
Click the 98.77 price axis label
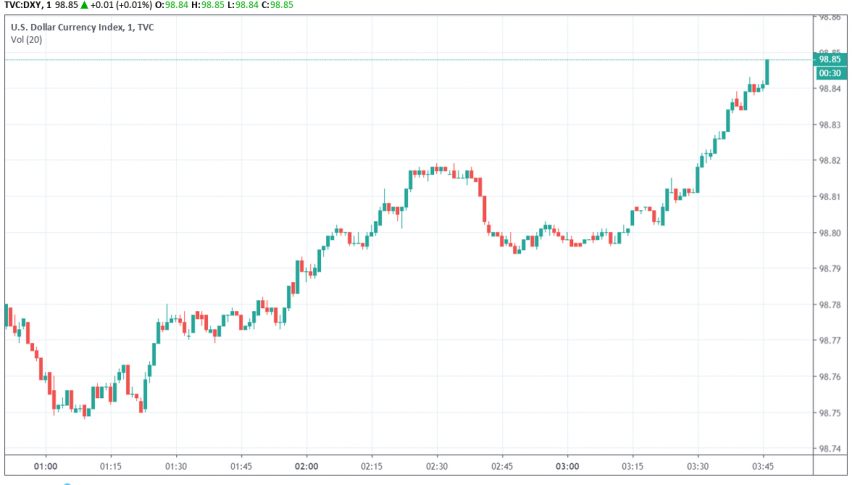pyautogui.click(x=830, y=341)
